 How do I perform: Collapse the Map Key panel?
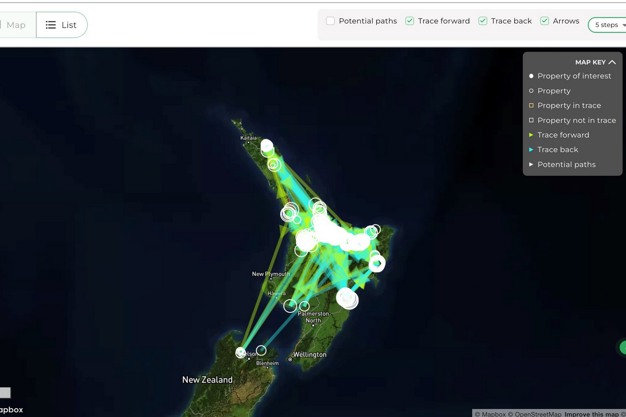pos(612,62)
